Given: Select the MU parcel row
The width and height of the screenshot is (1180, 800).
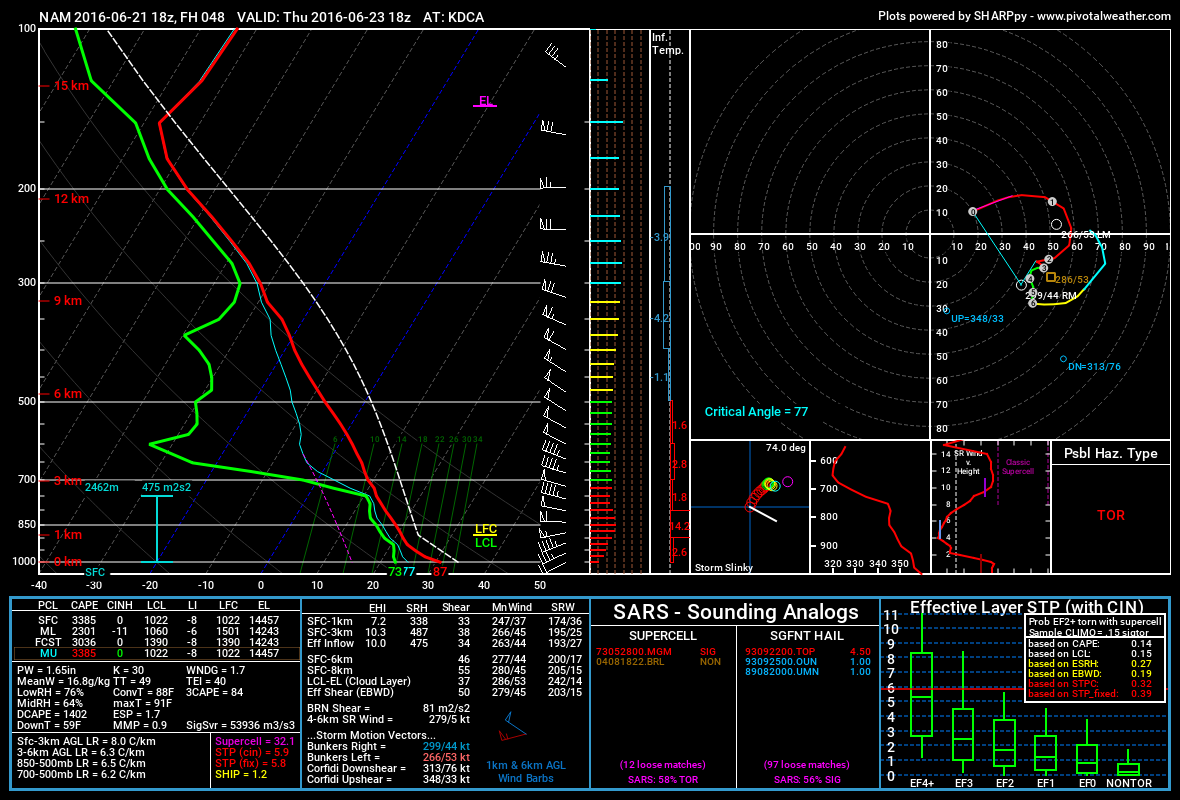Looking at the screenshot, I should tap(155, 653).
